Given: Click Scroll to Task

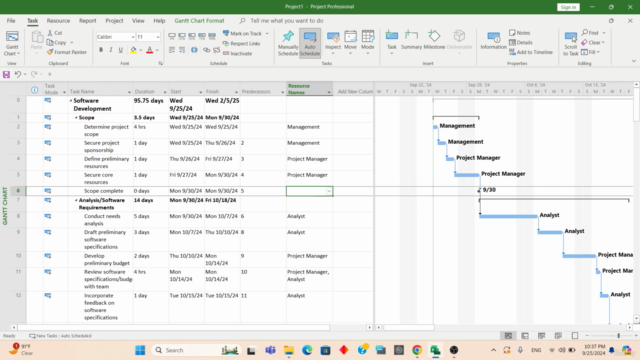Looking at the screenshot, I should 571,43.
